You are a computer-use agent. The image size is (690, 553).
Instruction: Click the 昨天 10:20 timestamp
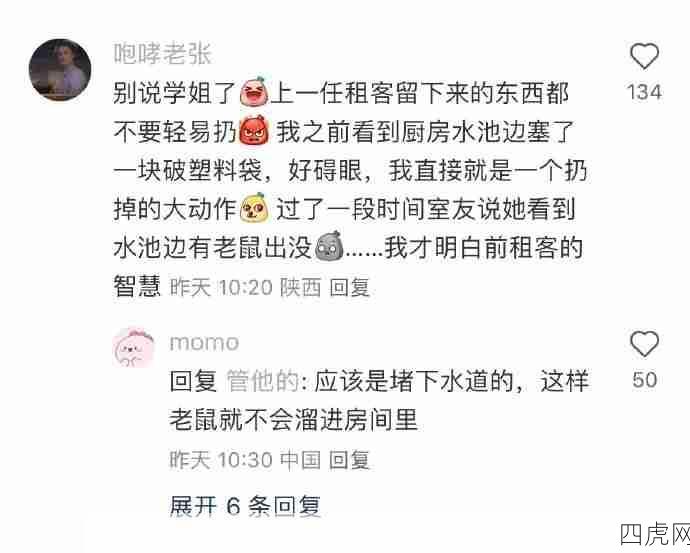pos(221,287)
